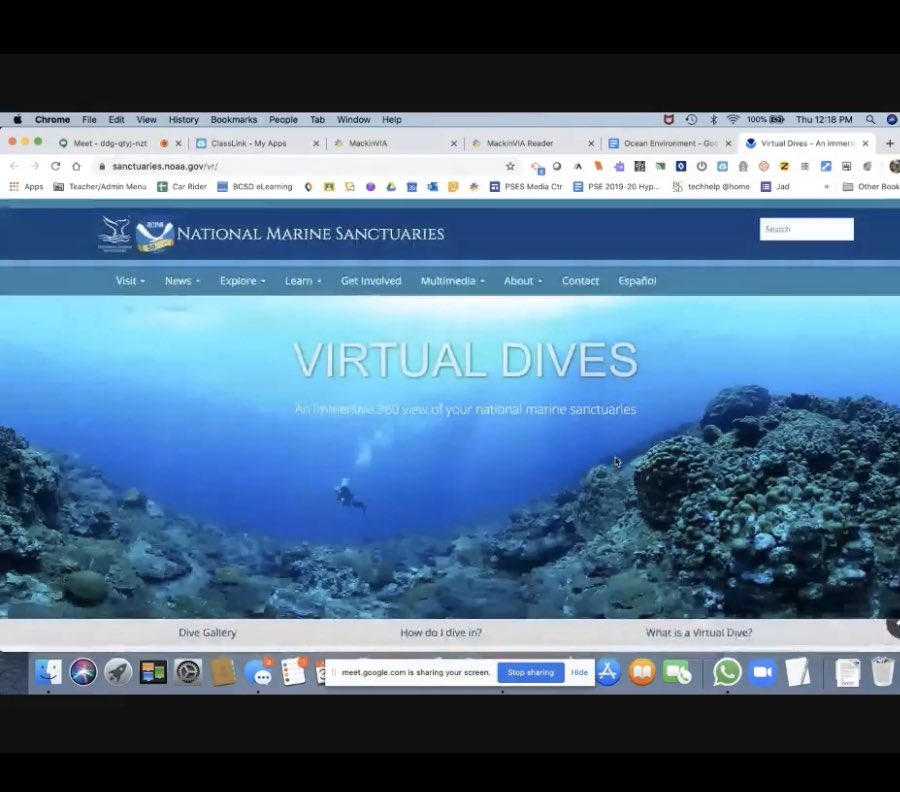Close the MackinVIA Reader tab

[x=591, y=143]
